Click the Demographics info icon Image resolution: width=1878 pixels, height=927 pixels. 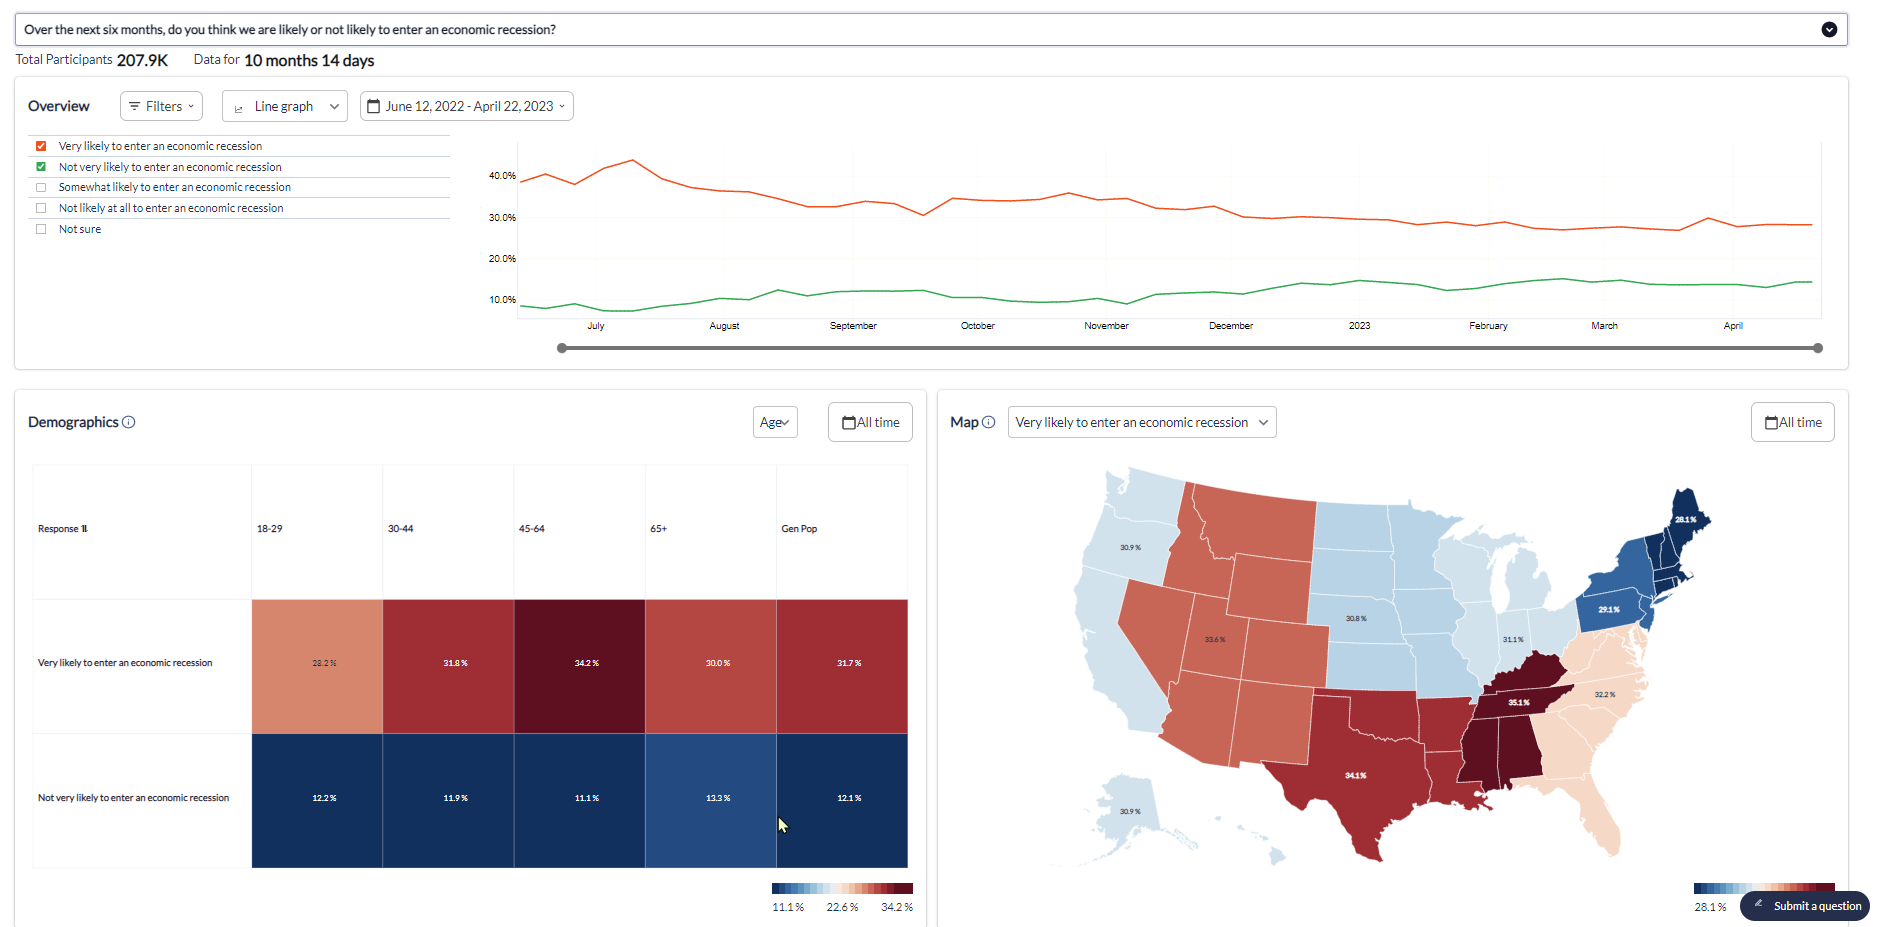tap(129, 422)
